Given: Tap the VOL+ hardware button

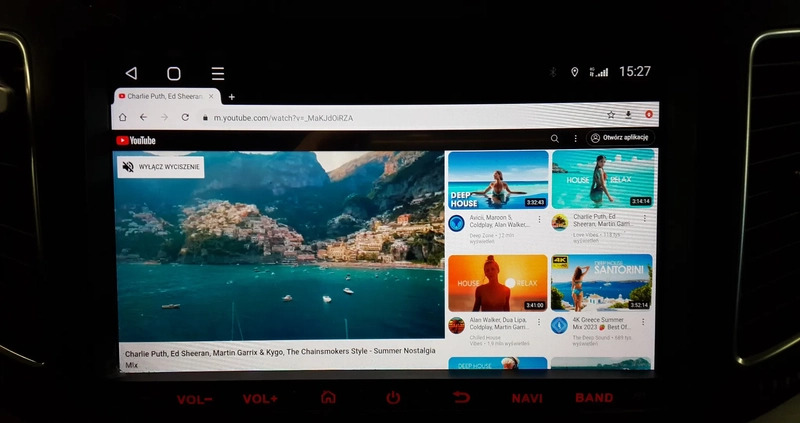Looking at the screenshot, I should 260,399.
